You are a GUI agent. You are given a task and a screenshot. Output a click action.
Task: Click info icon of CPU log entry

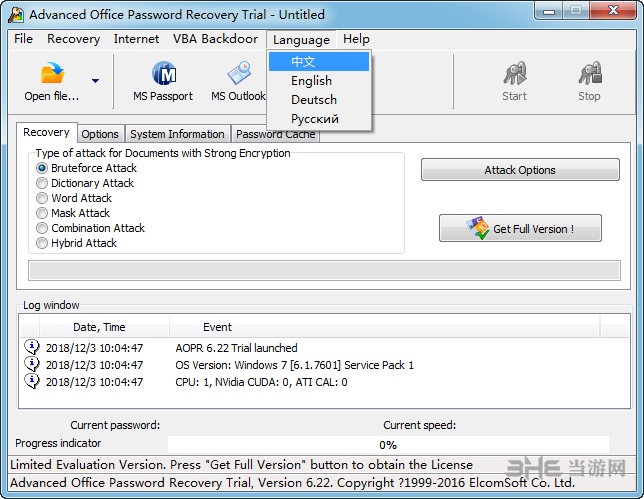[x=32, y=381]
